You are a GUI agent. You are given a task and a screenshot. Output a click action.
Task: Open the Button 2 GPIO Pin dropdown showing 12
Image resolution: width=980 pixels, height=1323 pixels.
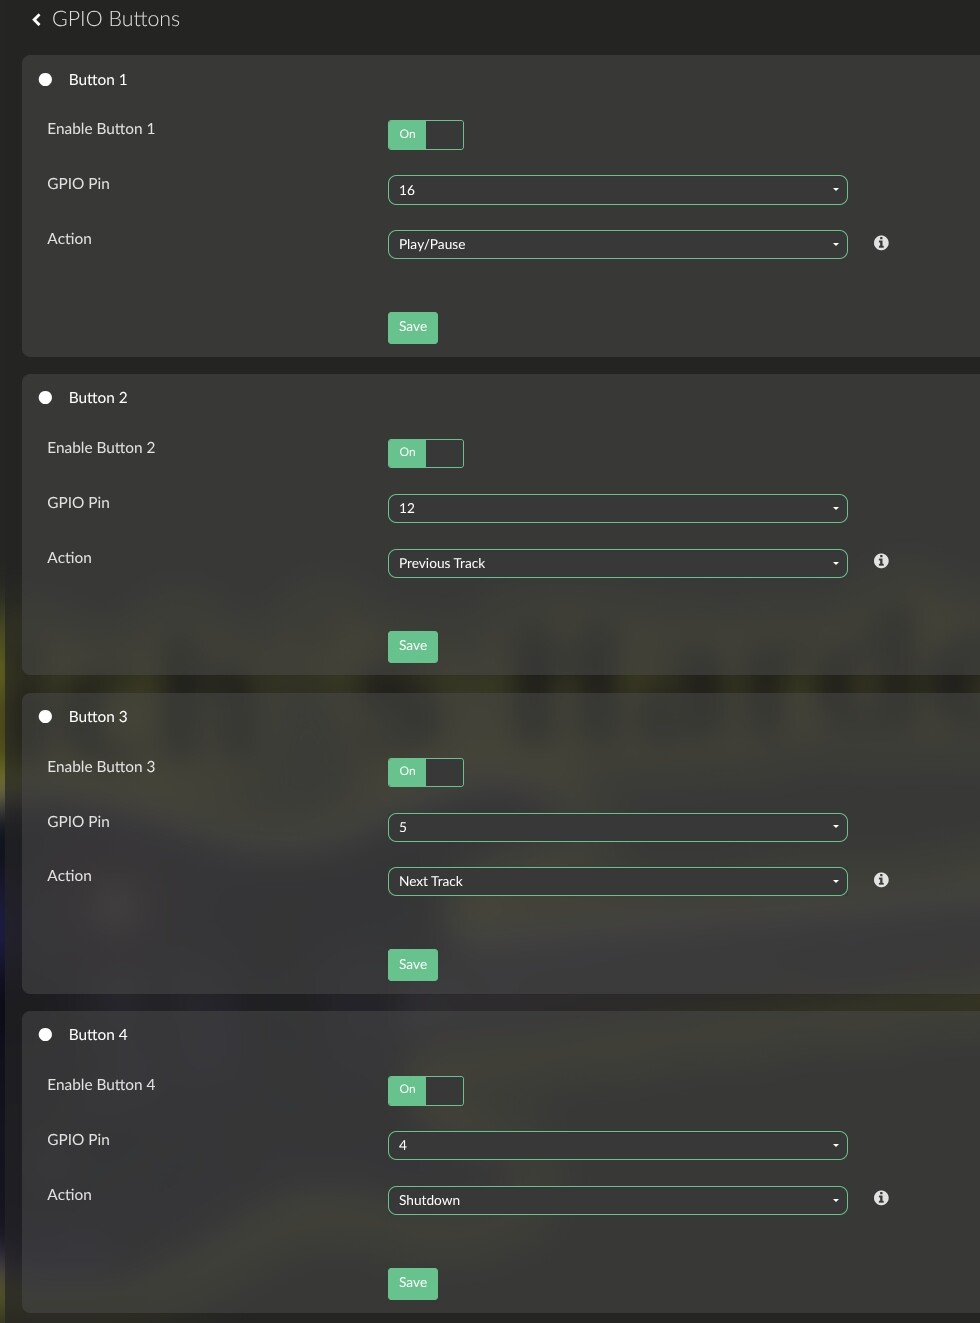(618, 508)
